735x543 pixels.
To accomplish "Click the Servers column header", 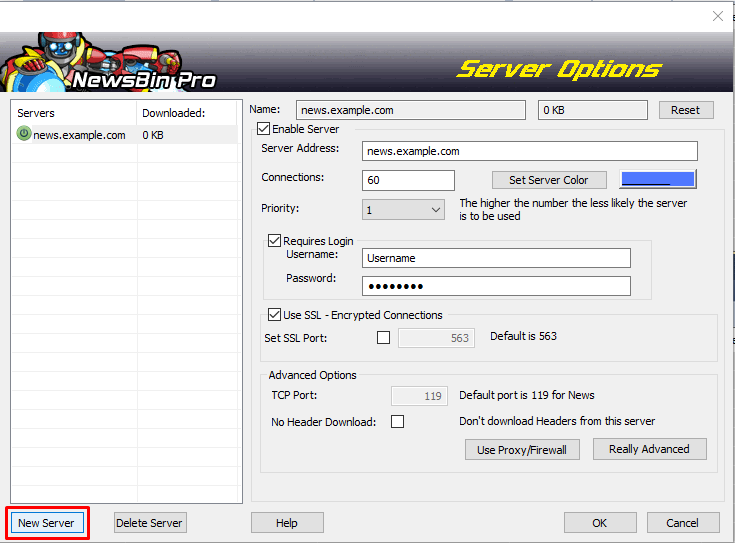I will coord(74,113).
